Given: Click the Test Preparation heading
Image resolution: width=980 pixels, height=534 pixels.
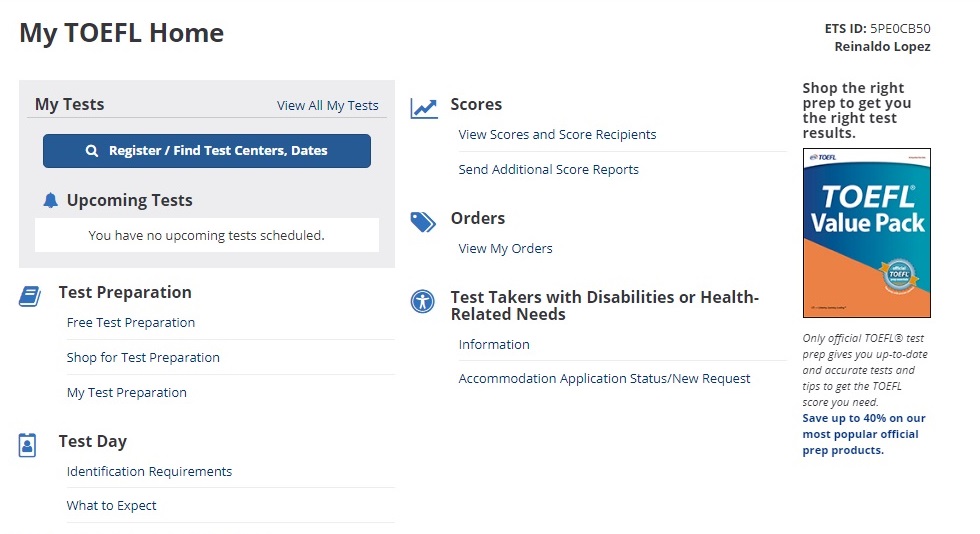Looking at the screenshot, I should (x=125, y=293).
